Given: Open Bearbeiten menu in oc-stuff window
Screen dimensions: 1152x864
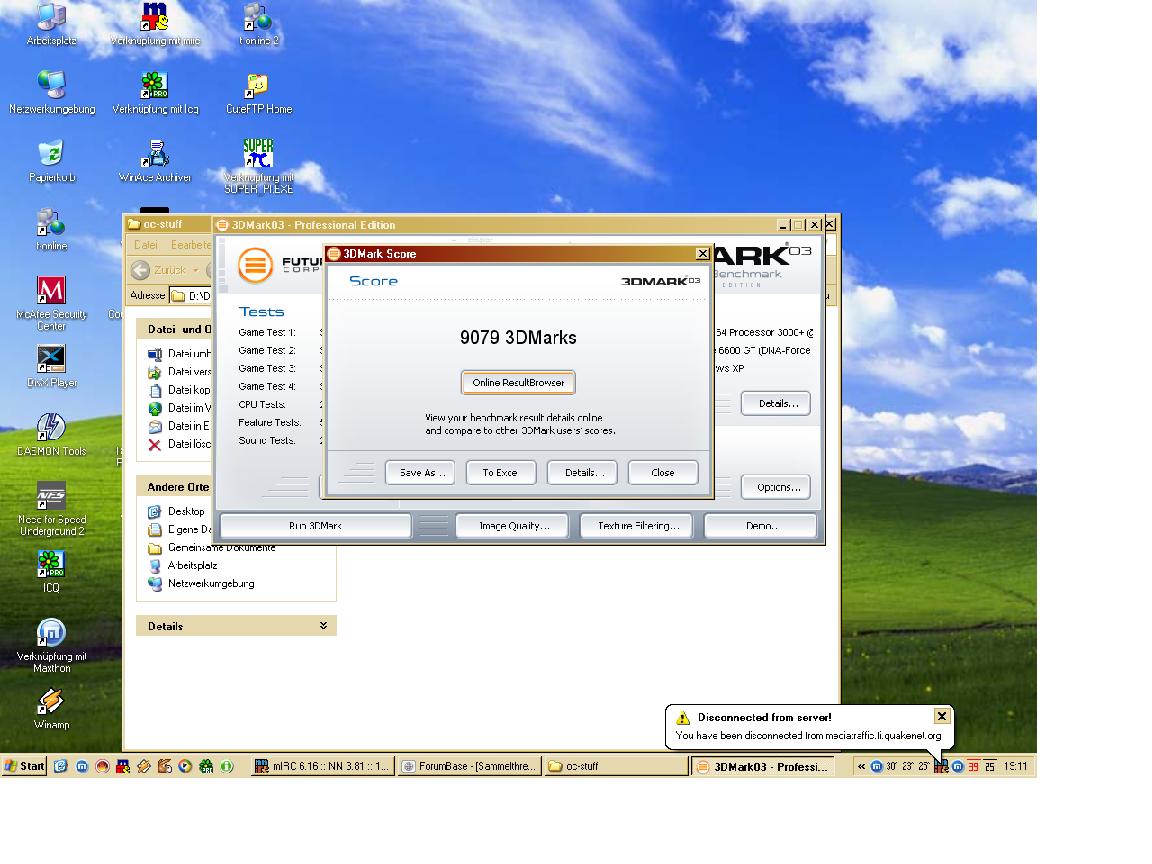Looking at the screenshot, I should (x=191, y=245).
